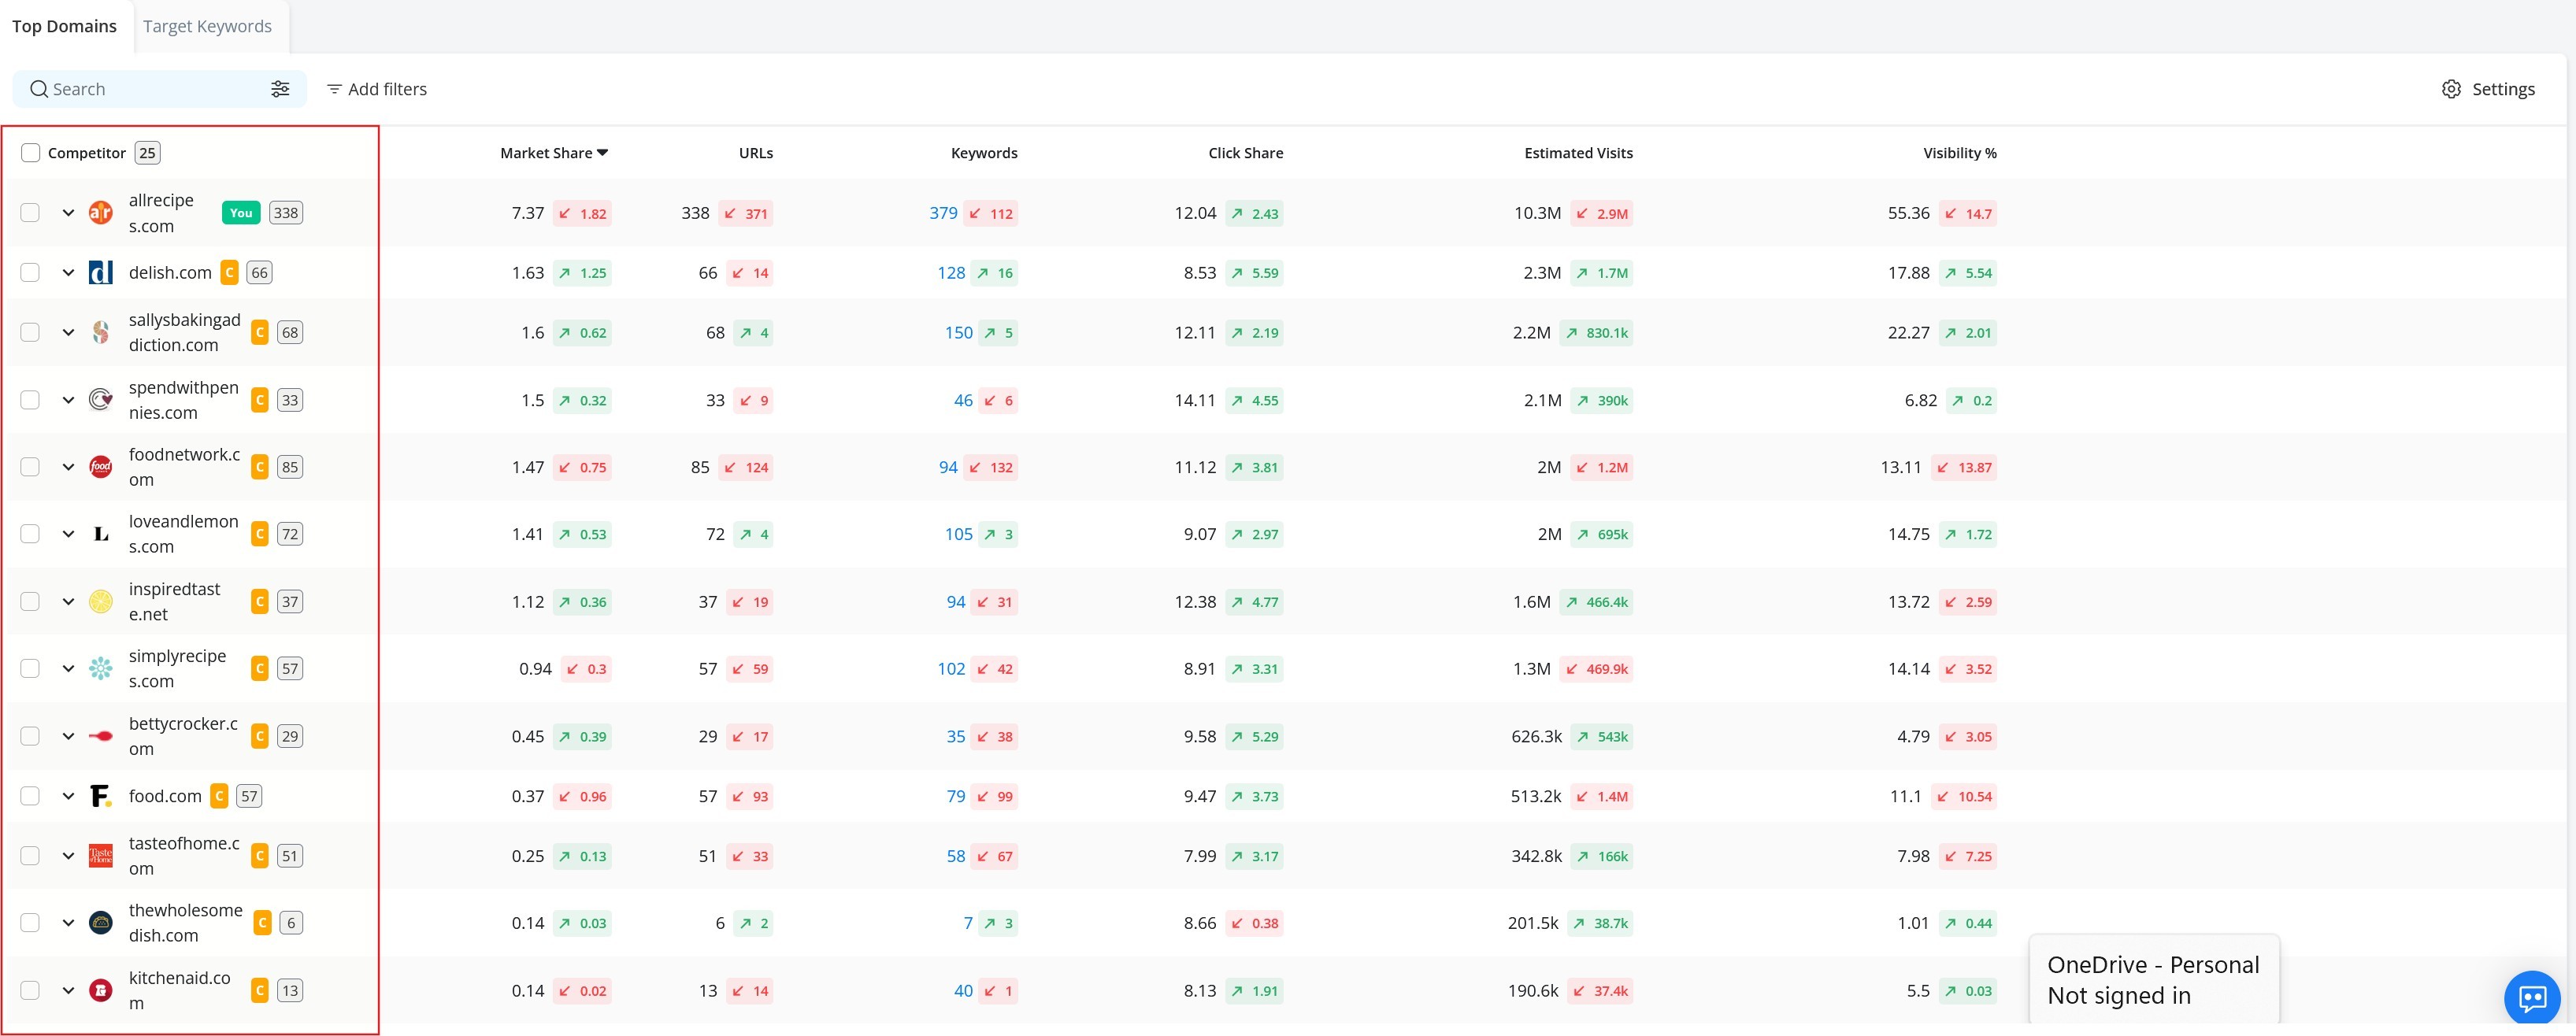This screenshot has height=1036, width=2576.
Task: Expand the spendwithpennies.com row
Action: [x=68, y=400]
